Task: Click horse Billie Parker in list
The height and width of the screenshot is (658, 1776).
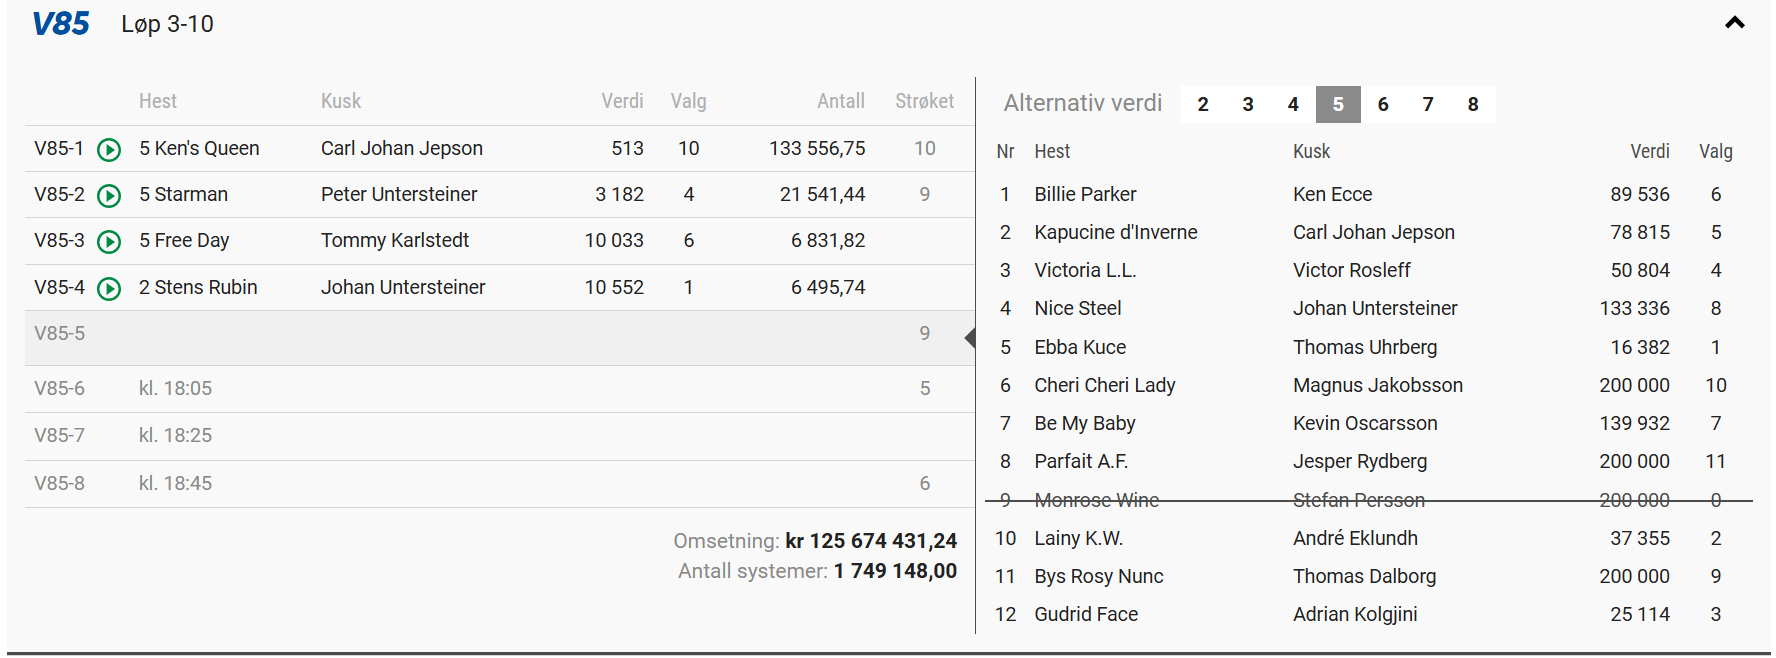Action: [1085, 195]
